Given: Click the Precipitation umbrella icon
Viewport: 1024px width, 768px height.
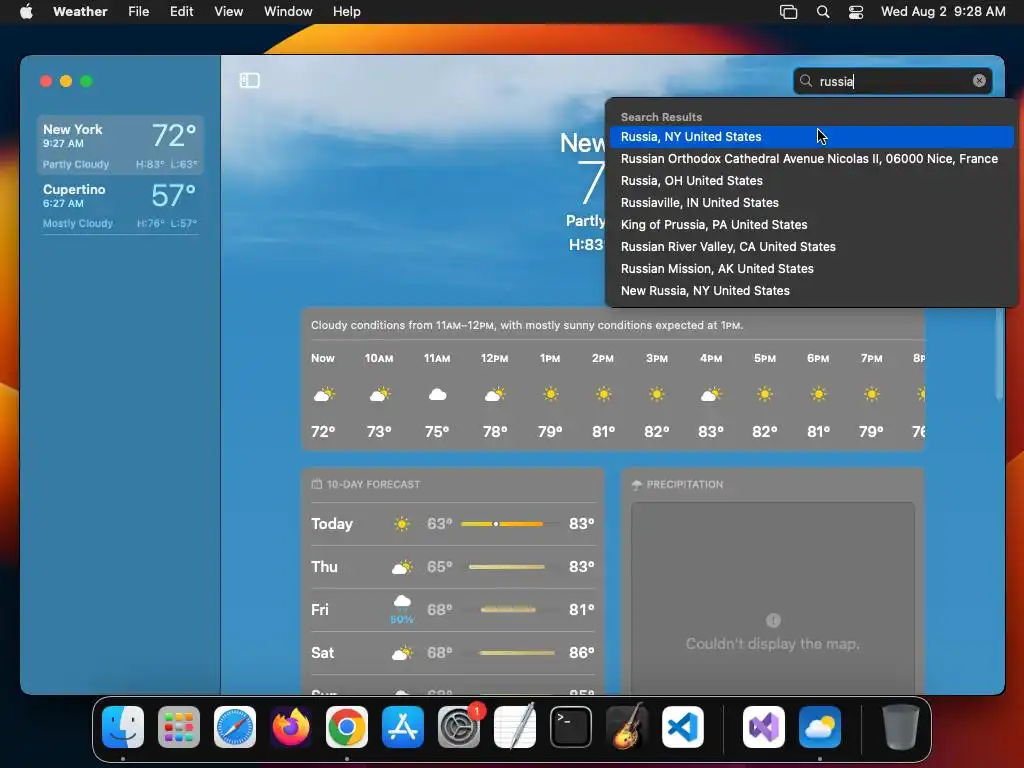Looking at the screenshot, I should tap(637, 485).
